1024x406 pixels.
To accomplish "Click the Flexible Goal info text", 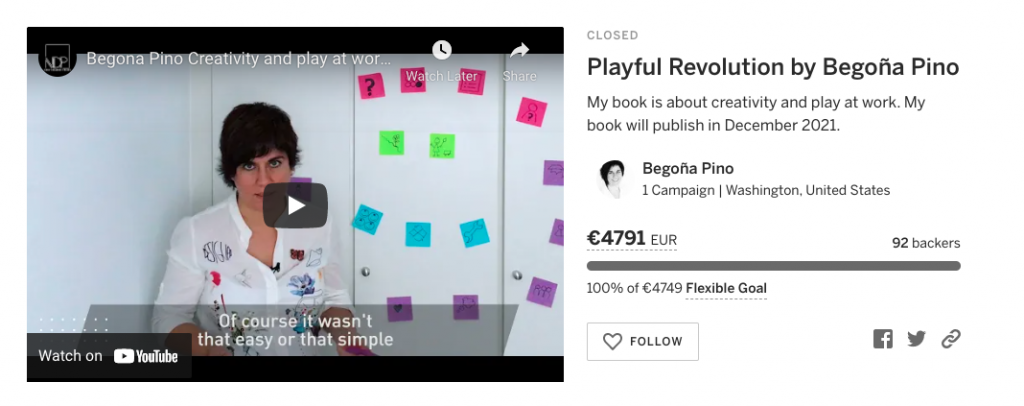I will 726,289.
